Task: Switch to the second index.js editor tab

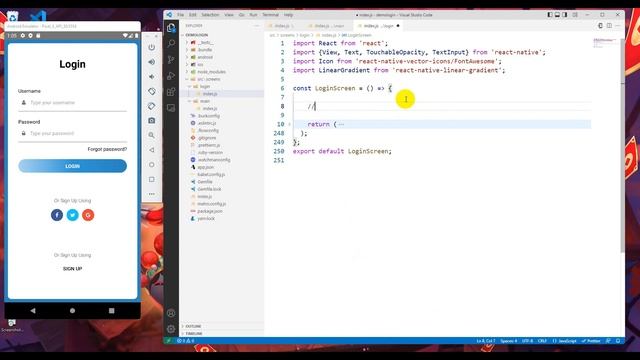Action: (x=329, y=26)
